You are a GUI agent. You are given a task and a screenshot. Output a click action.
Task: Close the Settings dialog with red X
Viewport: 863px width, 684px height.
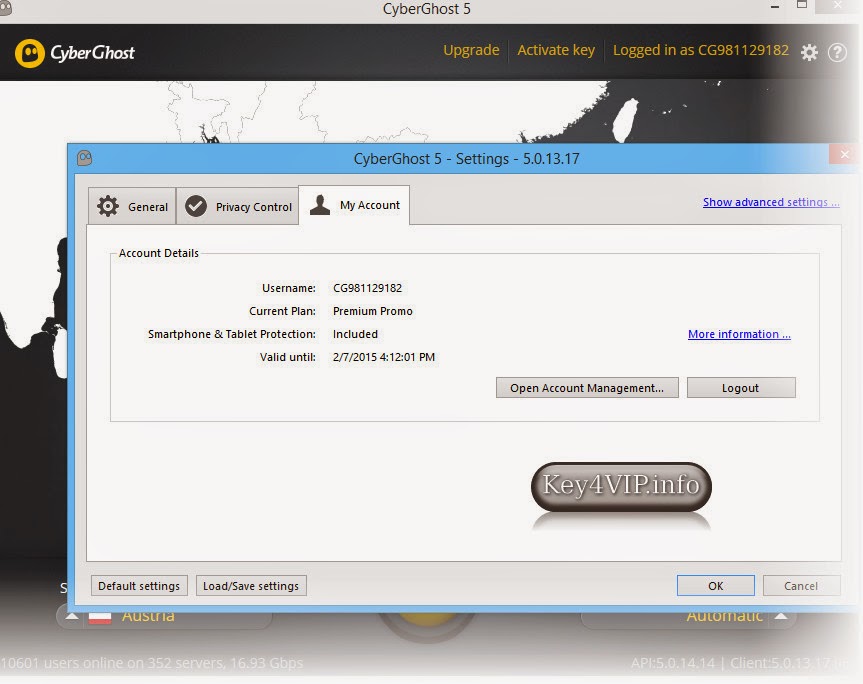pos(844,155)
